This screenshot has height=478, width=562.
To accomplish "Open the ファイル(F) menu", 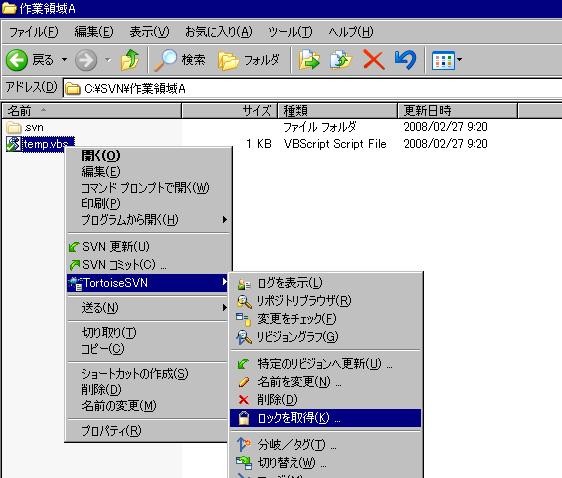I will coord(33,32).
